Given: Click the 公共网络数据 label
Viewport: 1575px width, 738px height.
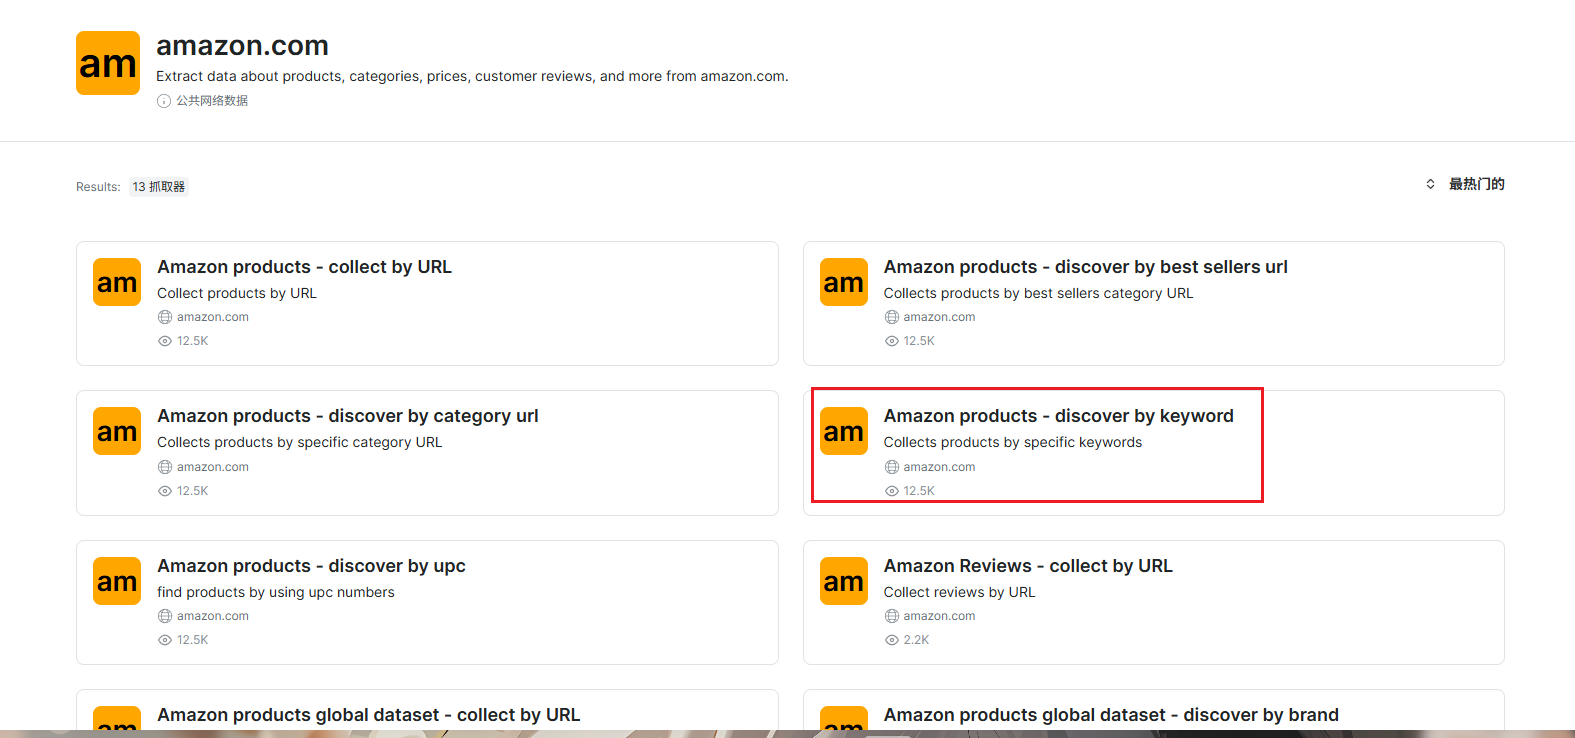Looking at the screenshot, I should (x=212, y=101).
